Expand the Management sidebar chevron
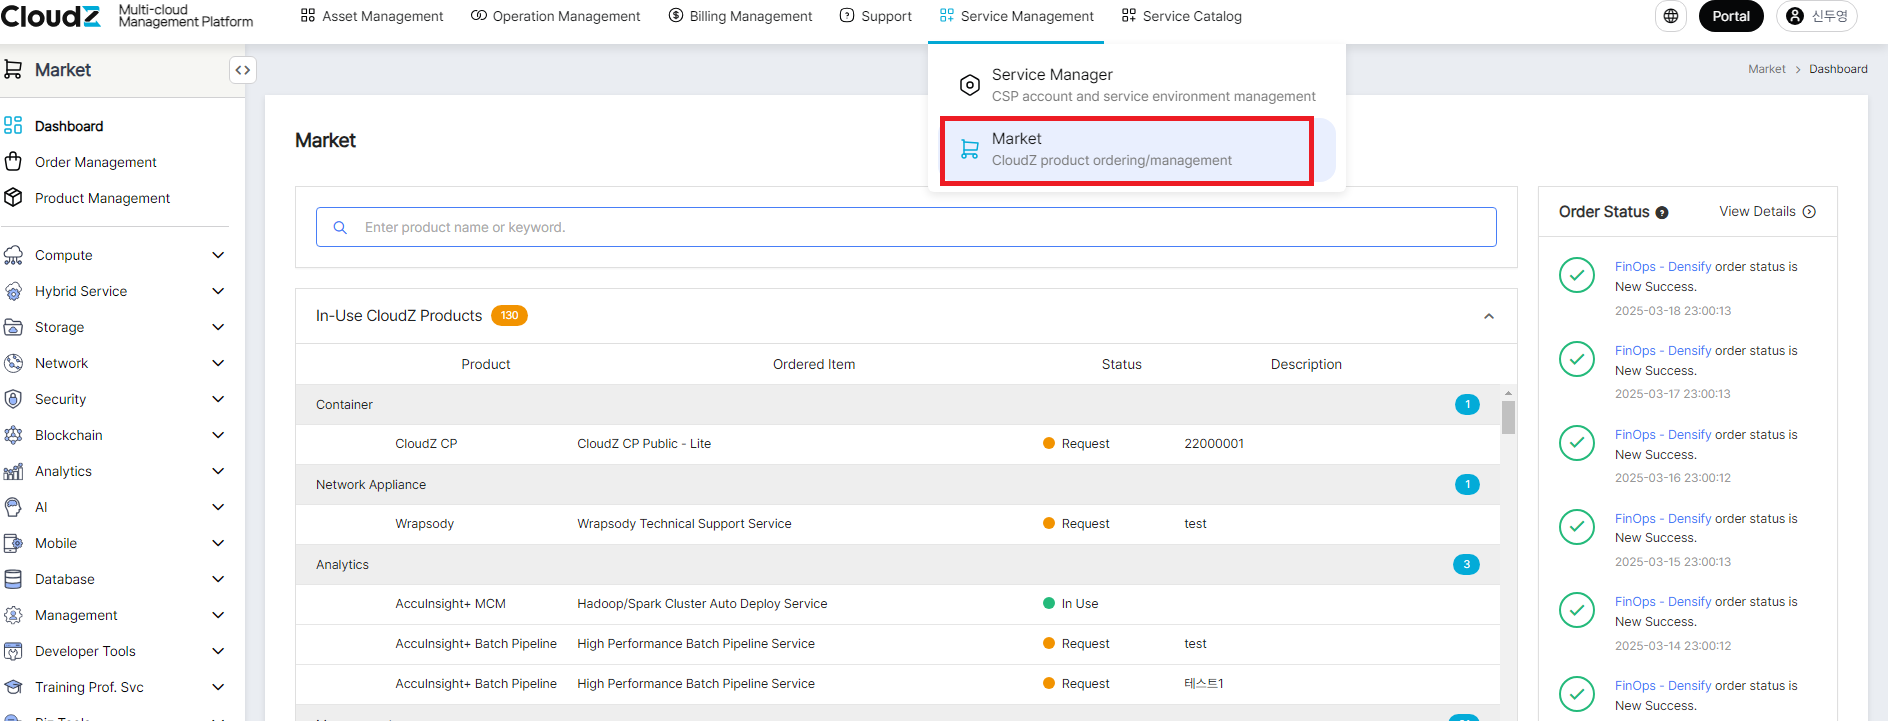 [x=218, y=615]
